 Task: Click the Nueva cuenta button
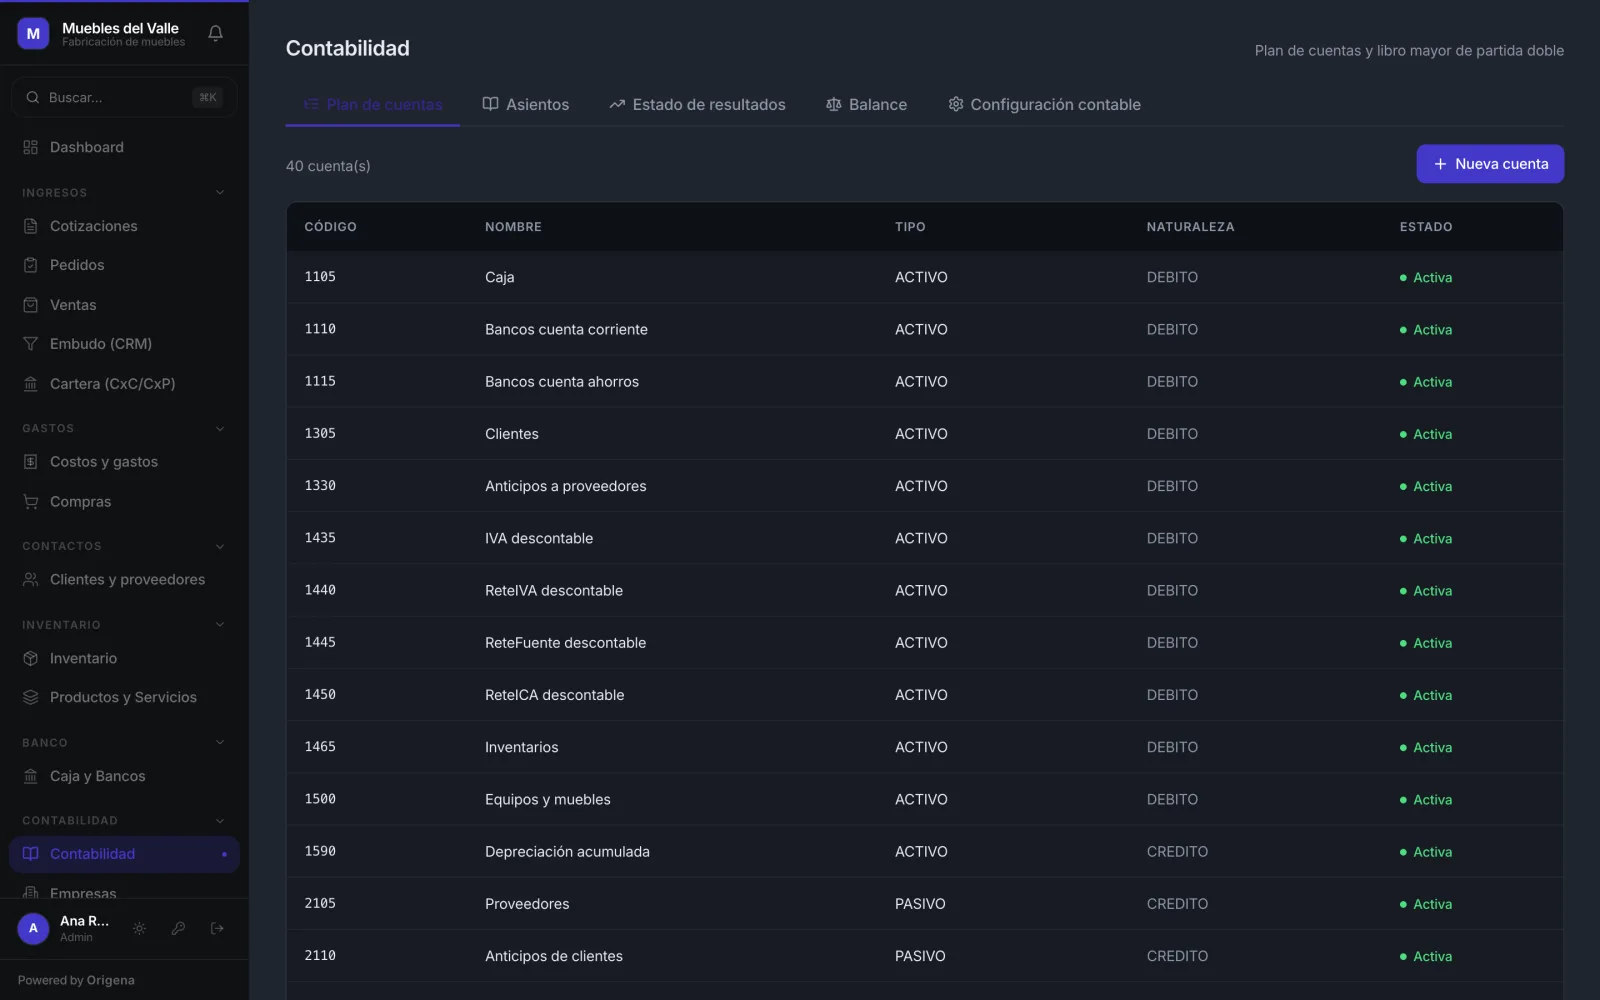tap(1490, 164)
